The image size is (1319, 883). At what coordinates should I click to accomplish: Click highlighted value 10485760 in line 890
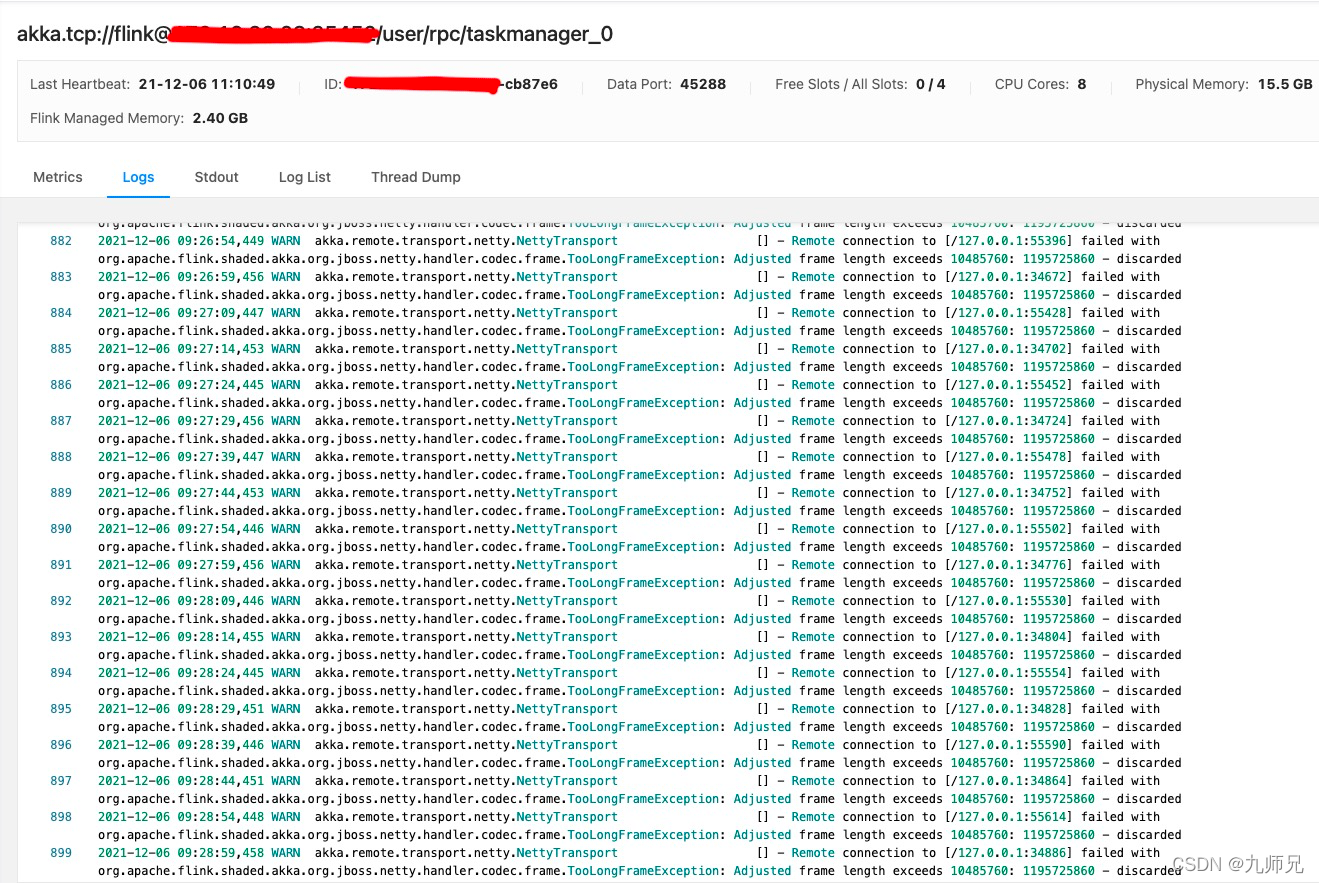click(979, 547)
